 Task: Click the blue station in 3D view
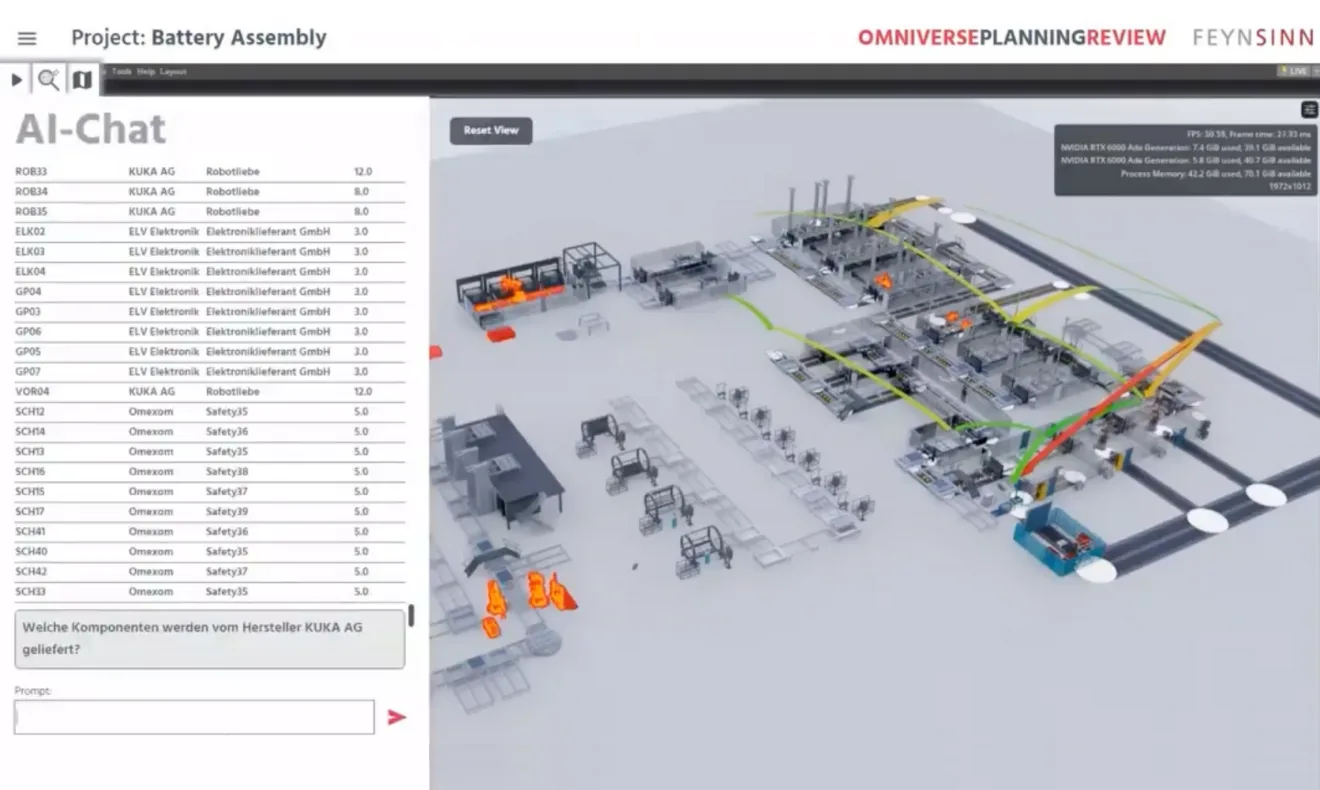click(x=1058, y=543)
